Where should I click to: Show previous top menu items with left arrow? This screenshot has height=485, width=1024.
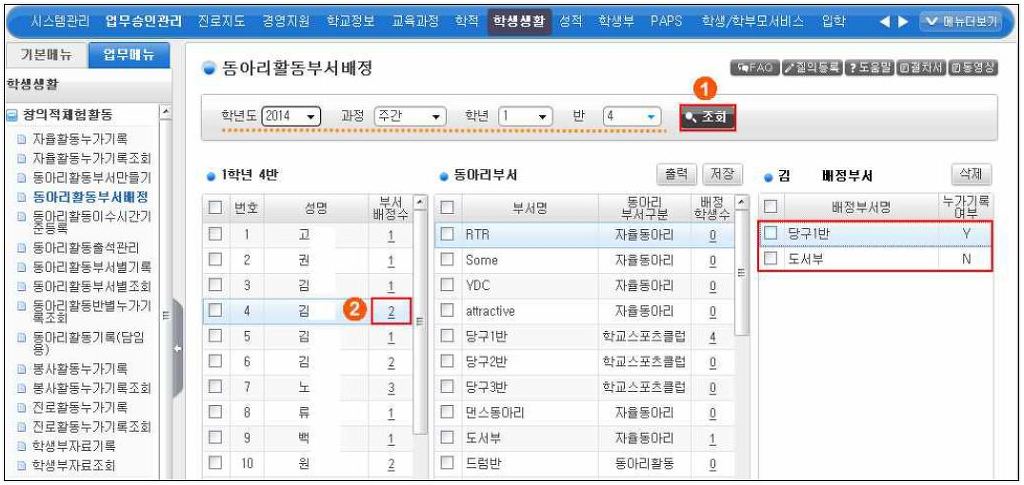point(885,22)
